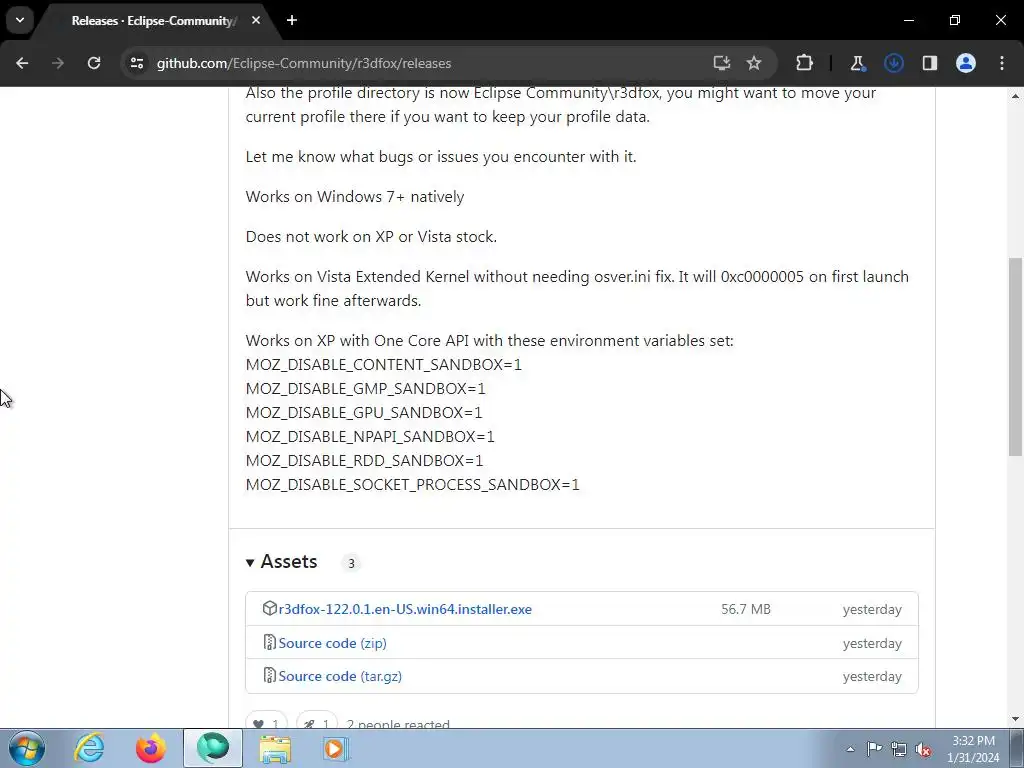The height and width of the screenshot is (768, 1024).
Task: Open Windows Media Player from taskbar
Action: (337, 748)
